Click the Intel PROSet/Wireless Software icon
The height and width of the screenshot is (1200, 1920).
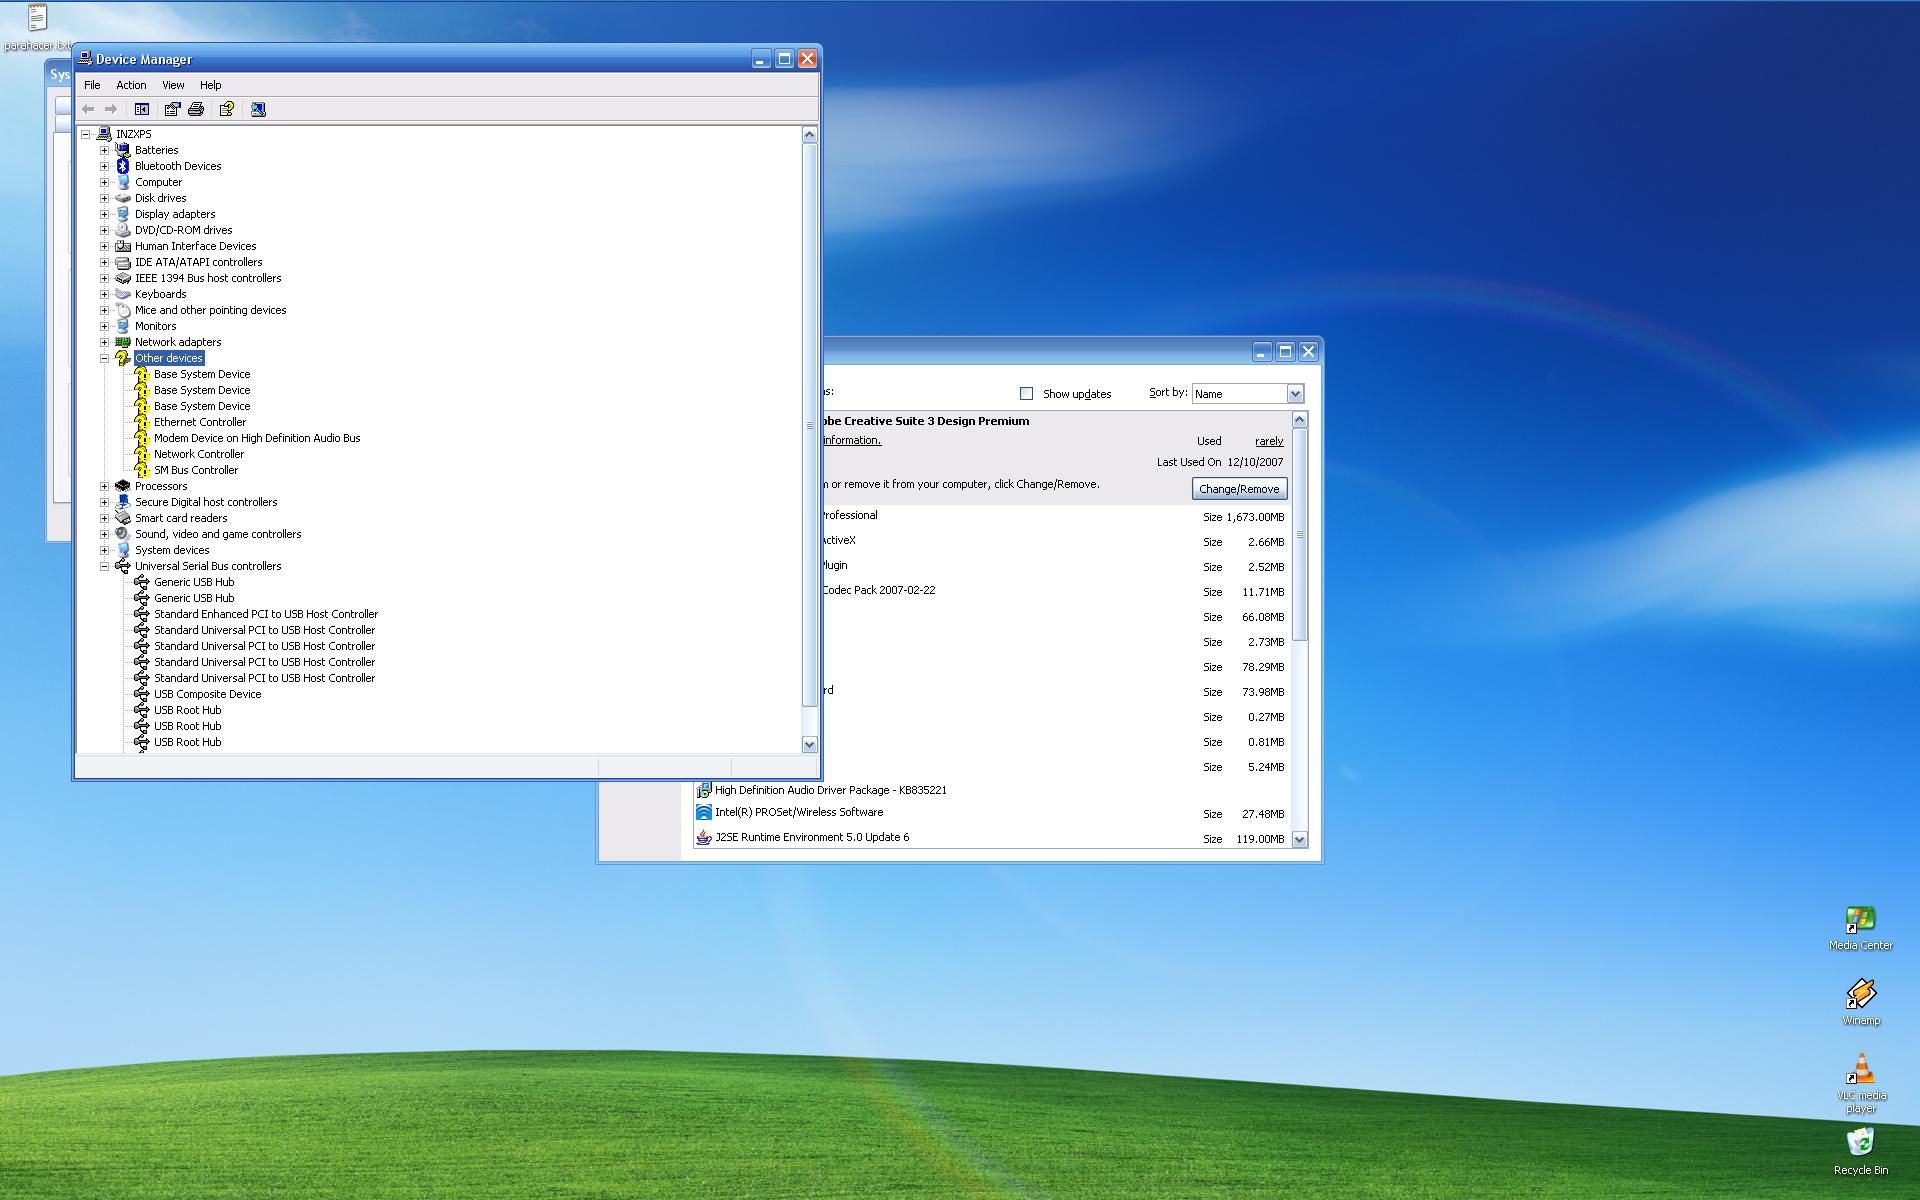[x=704, y=813]
